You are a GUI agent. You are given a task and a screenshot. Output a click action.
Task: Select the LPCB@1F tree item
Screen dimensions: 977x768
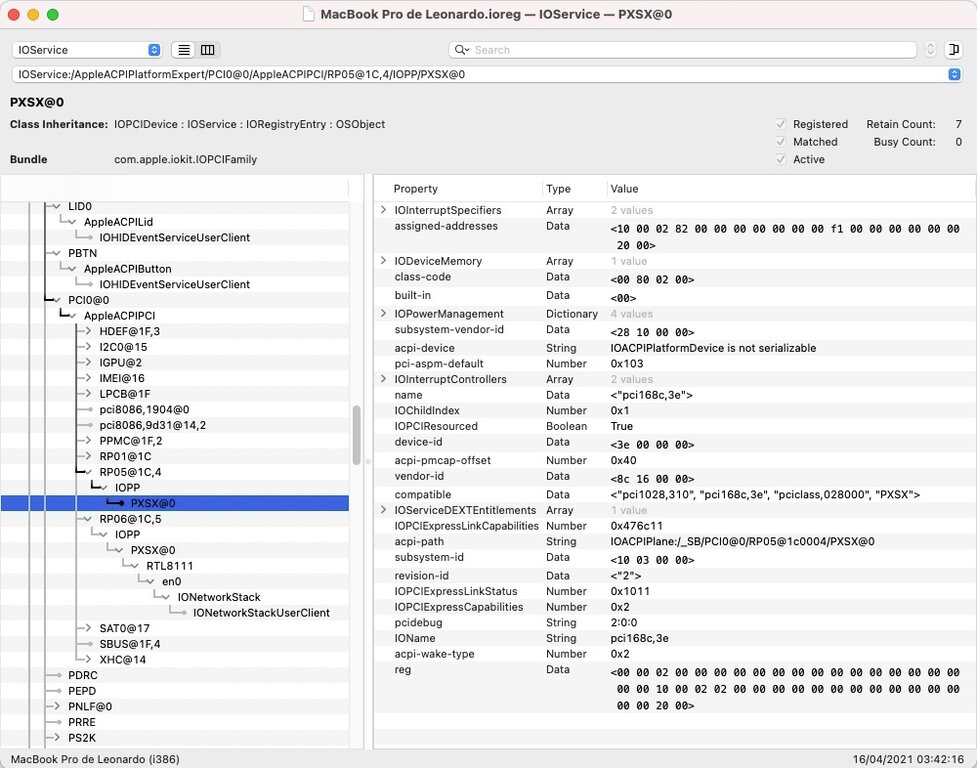125,394
